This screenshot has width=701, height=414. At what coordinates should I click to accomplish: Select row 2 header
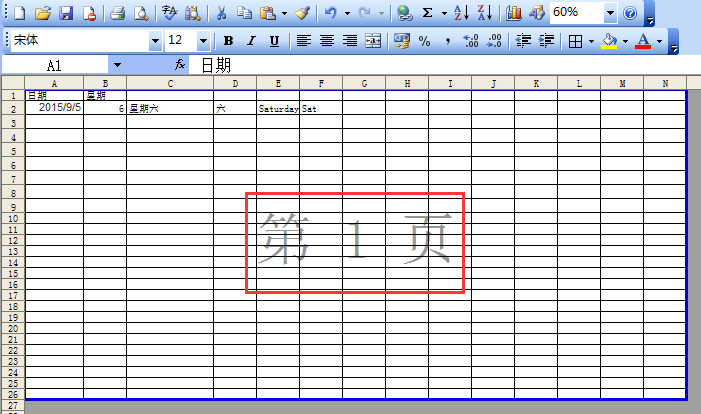tap(13, 108)
